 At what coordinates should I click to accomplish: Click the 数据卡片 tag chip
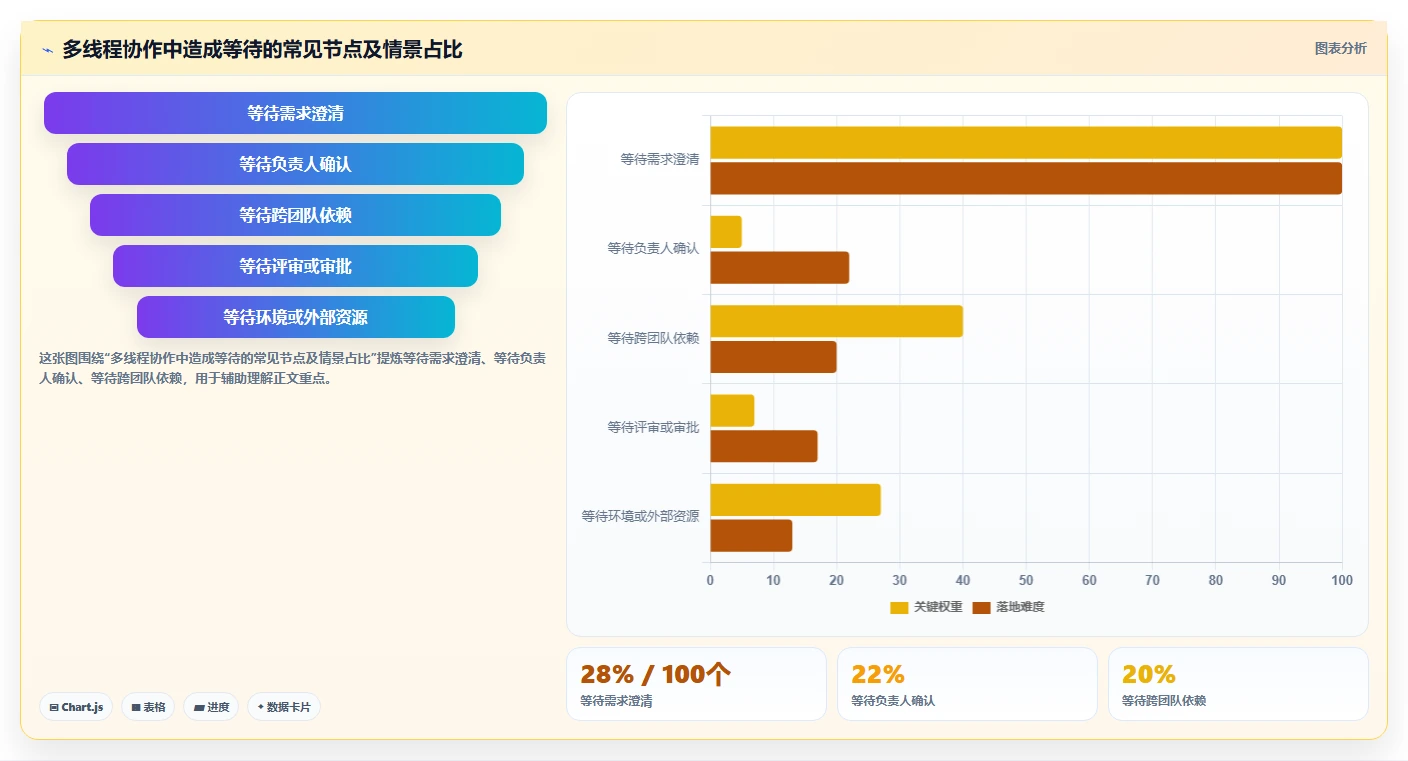(x=284, y=707)
